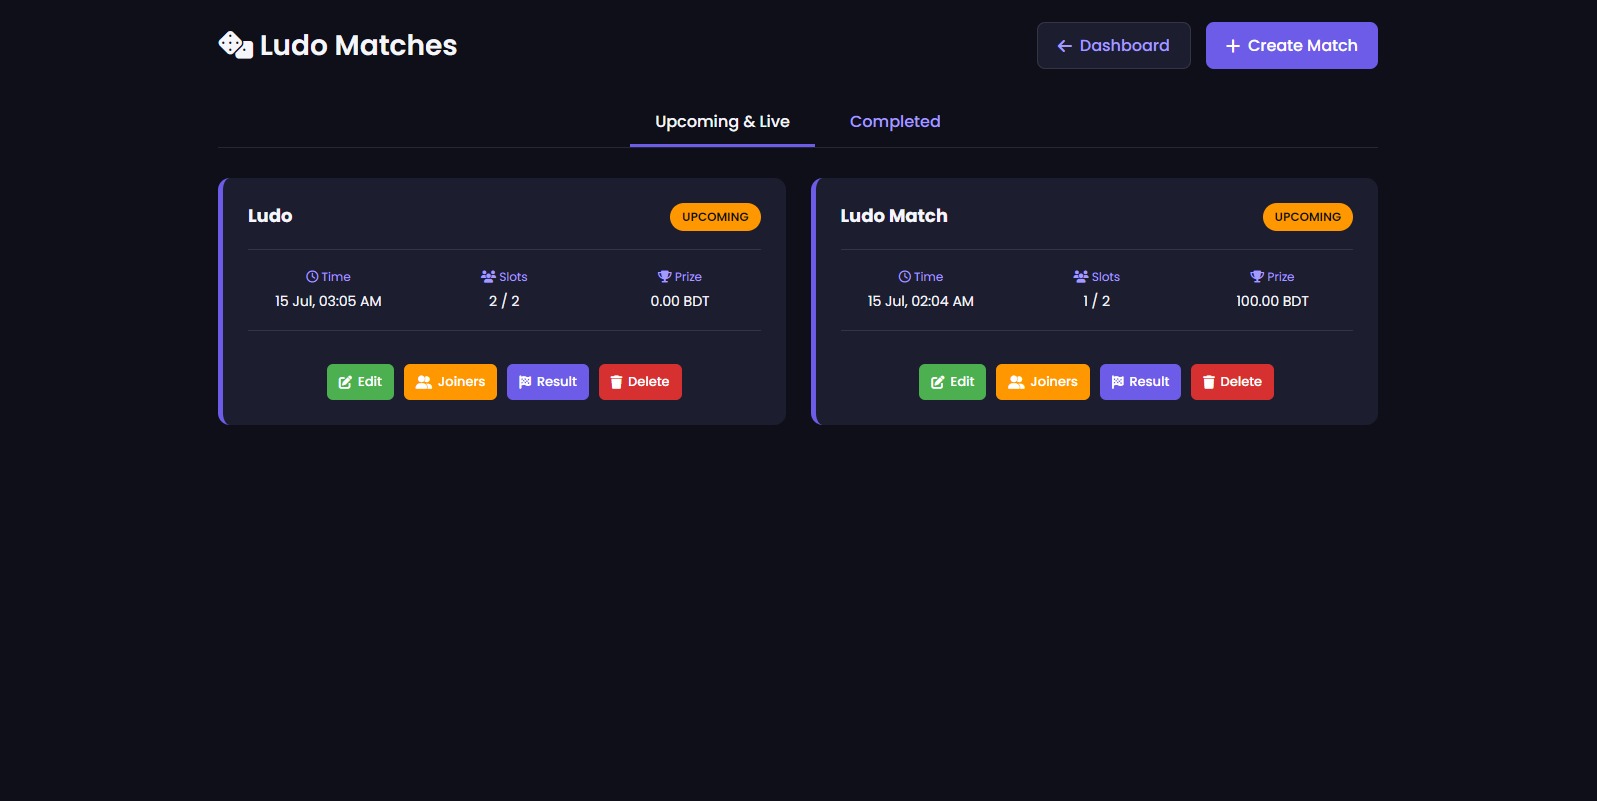Click the Slots people icon in Ludo Match card
This screenshot has height=801, width=1597.
point(1080,277)
